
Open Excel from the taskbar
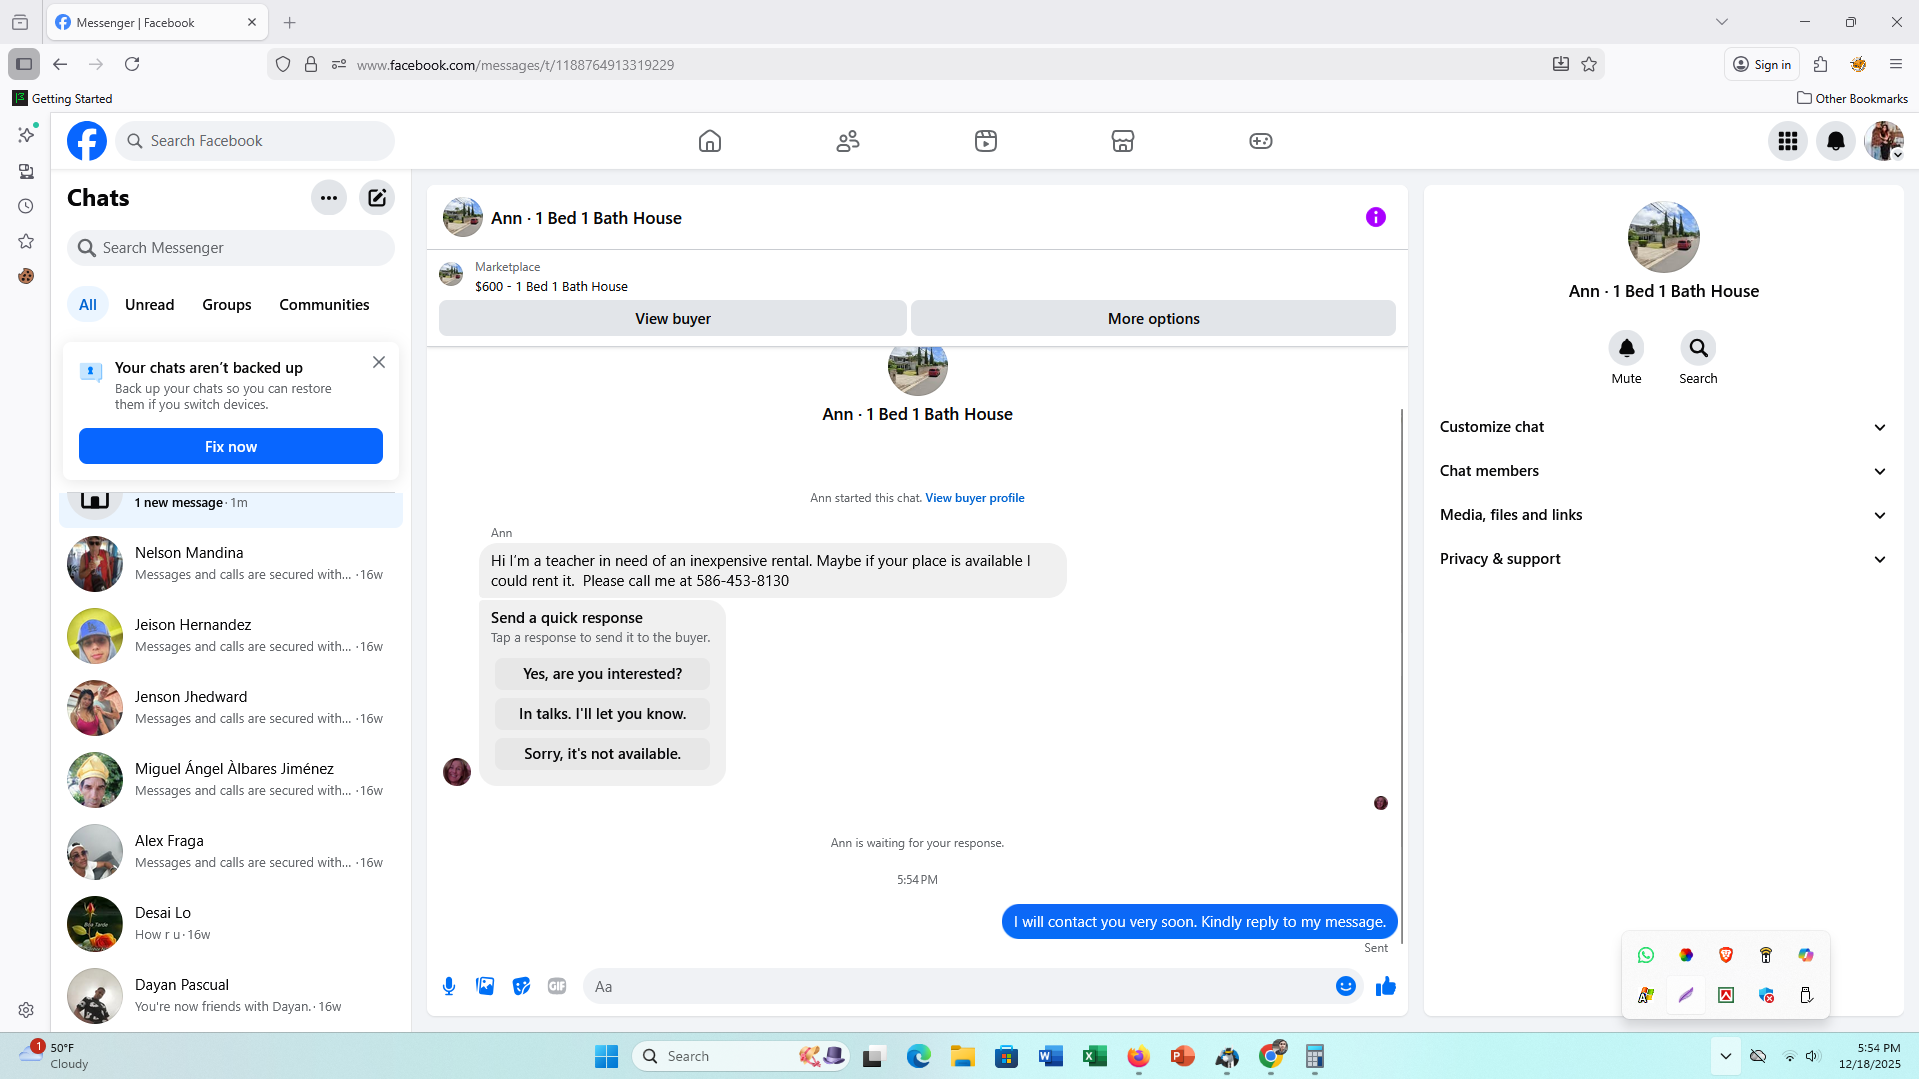pos(1094,1056)
